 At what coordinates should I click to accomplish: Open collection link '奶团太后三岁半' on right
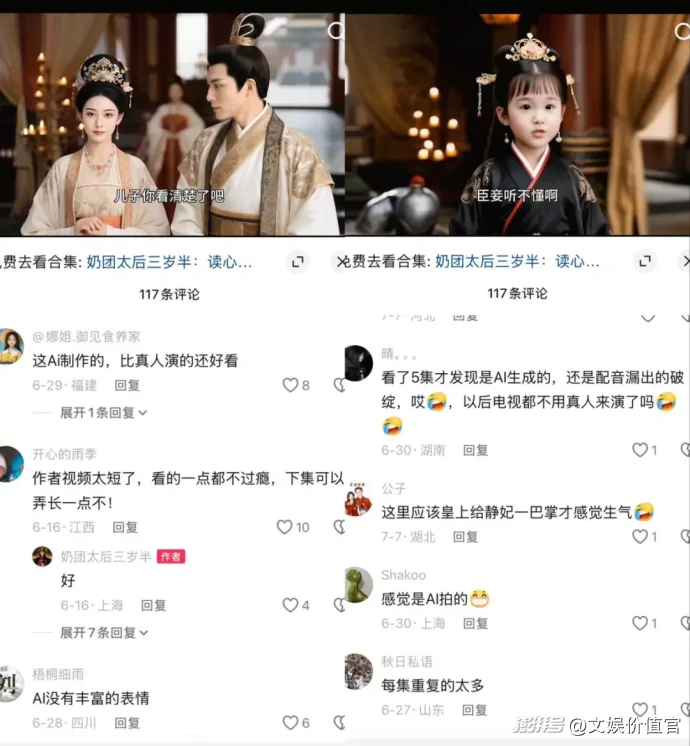pos(517,261)
